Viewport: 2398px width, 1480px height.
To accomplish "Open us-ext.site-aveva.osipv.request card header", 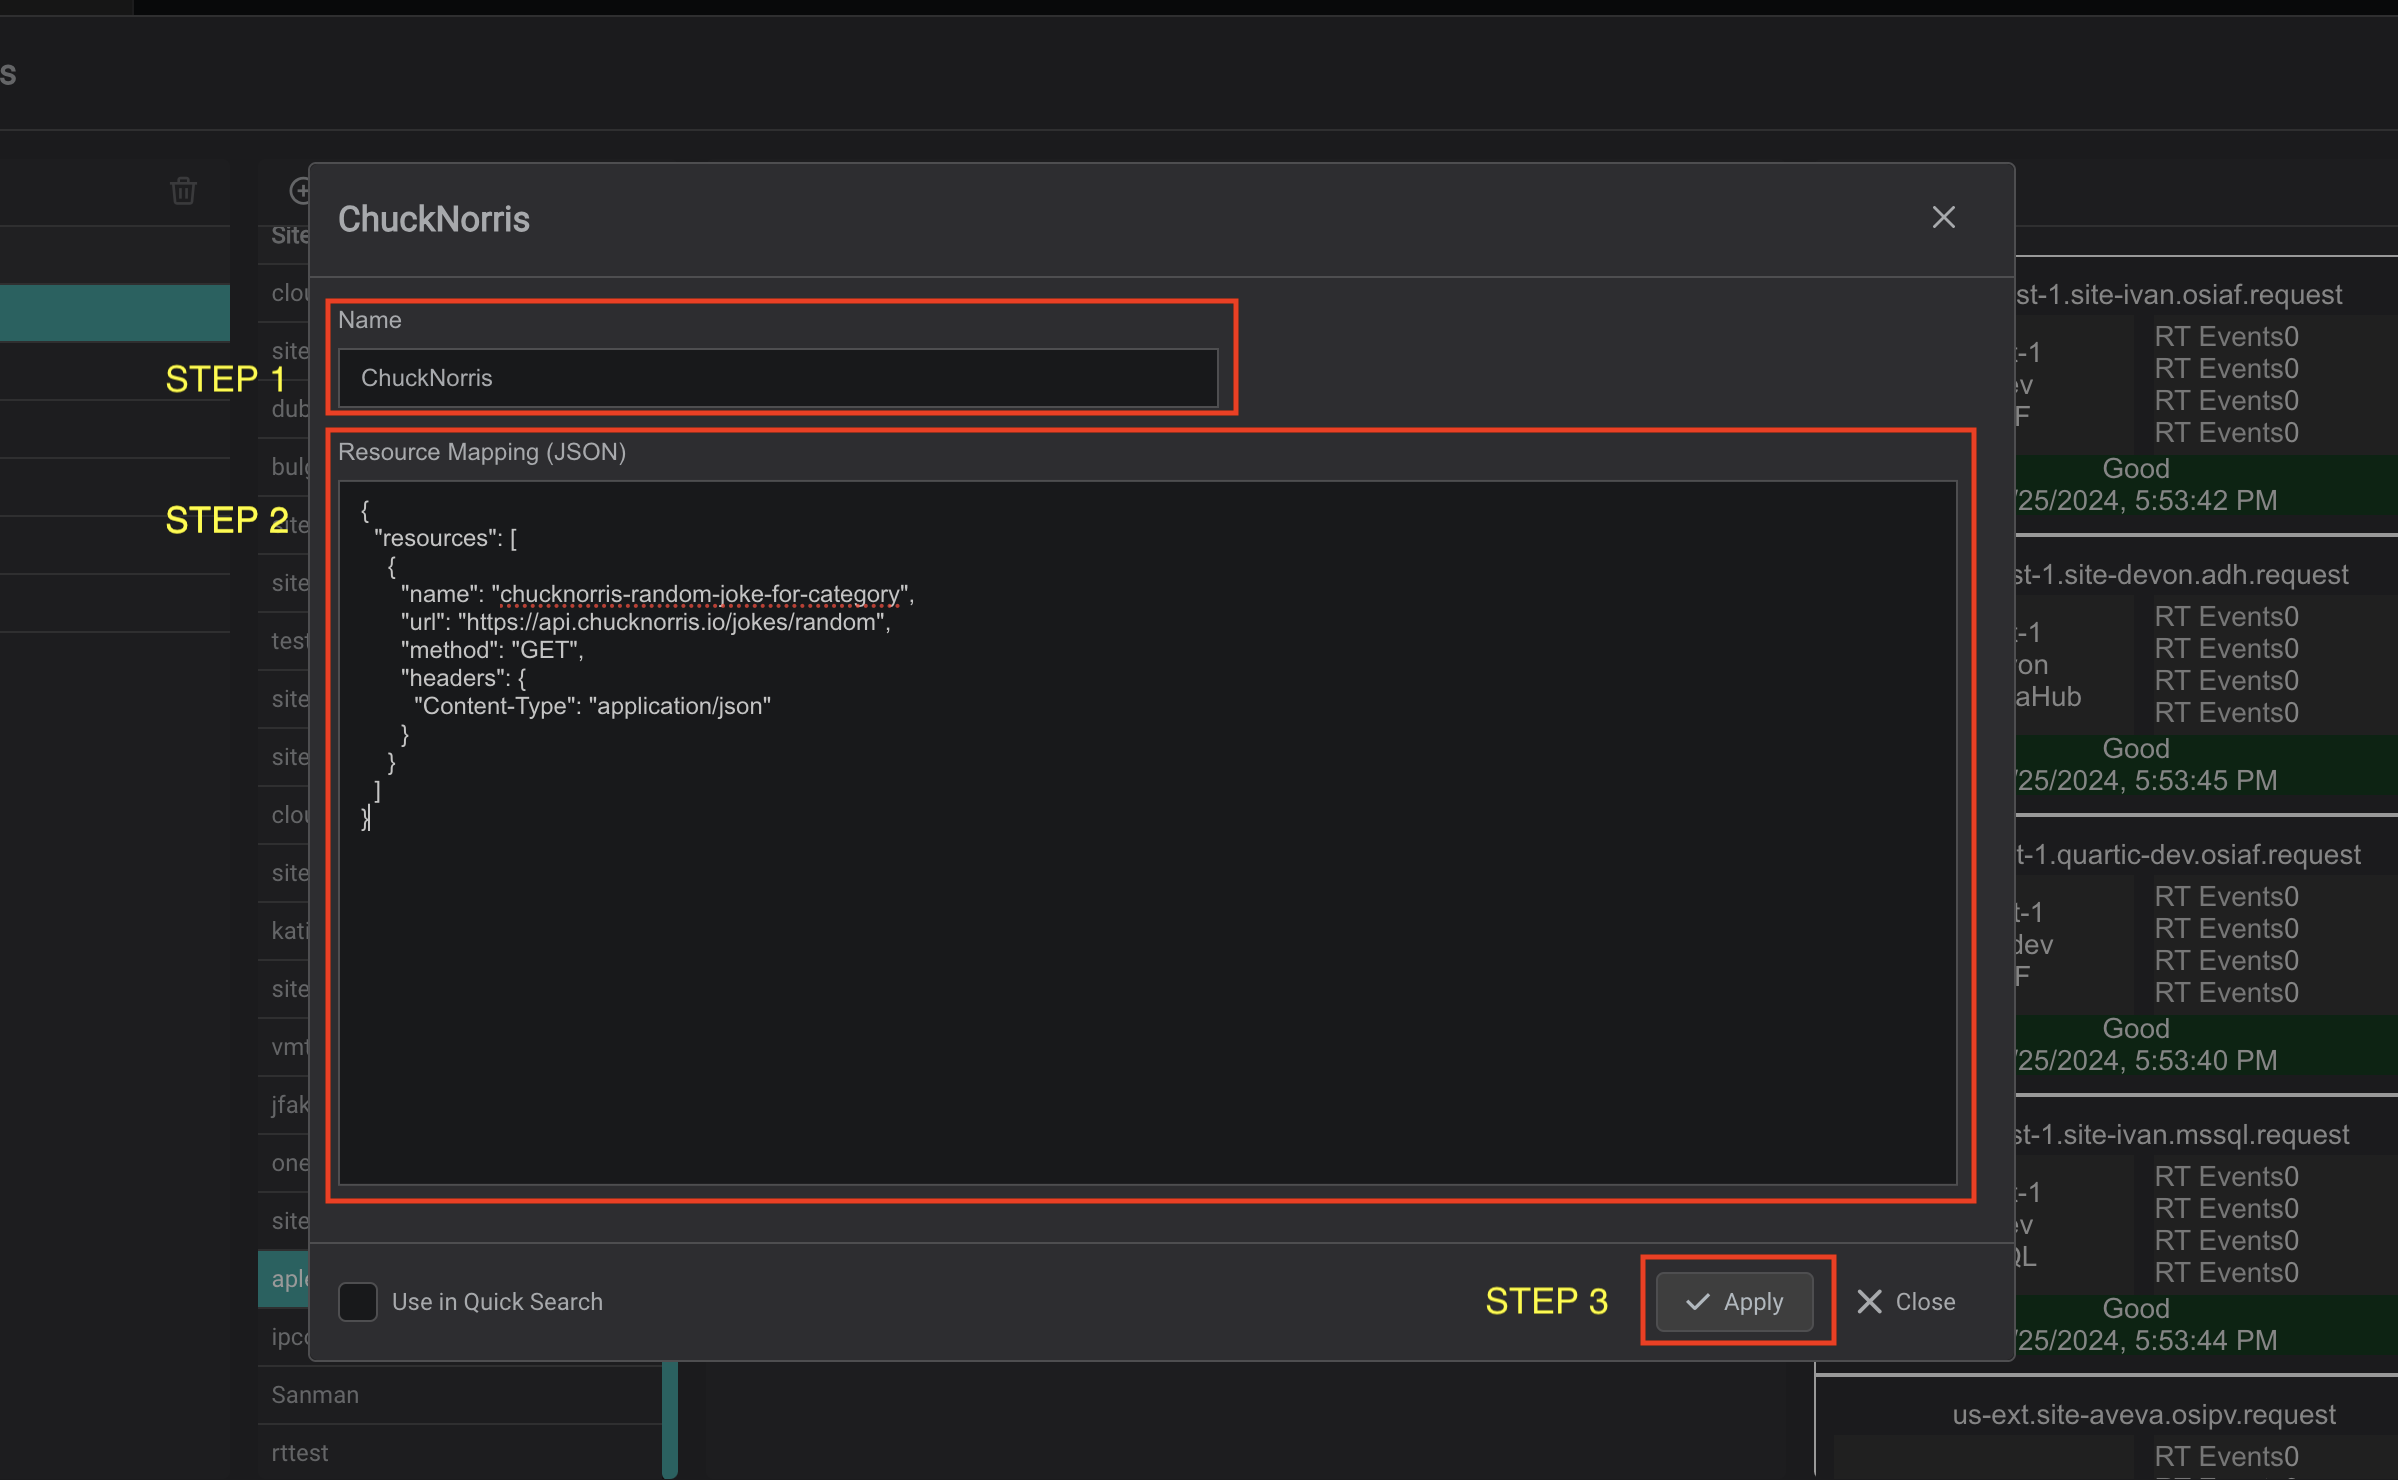I will point(2144,1414).
